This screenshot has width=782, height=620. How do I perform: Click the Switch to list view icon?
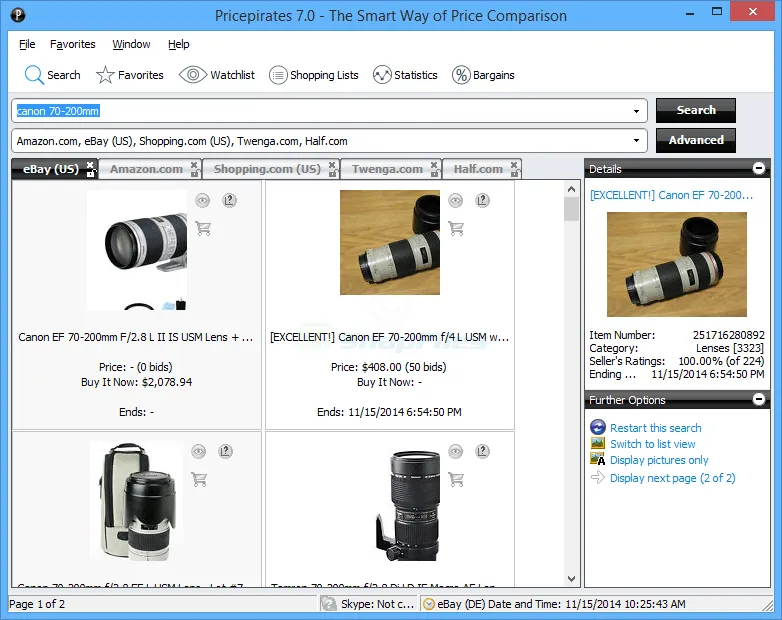pyautogui.click(x=597, y=443)
